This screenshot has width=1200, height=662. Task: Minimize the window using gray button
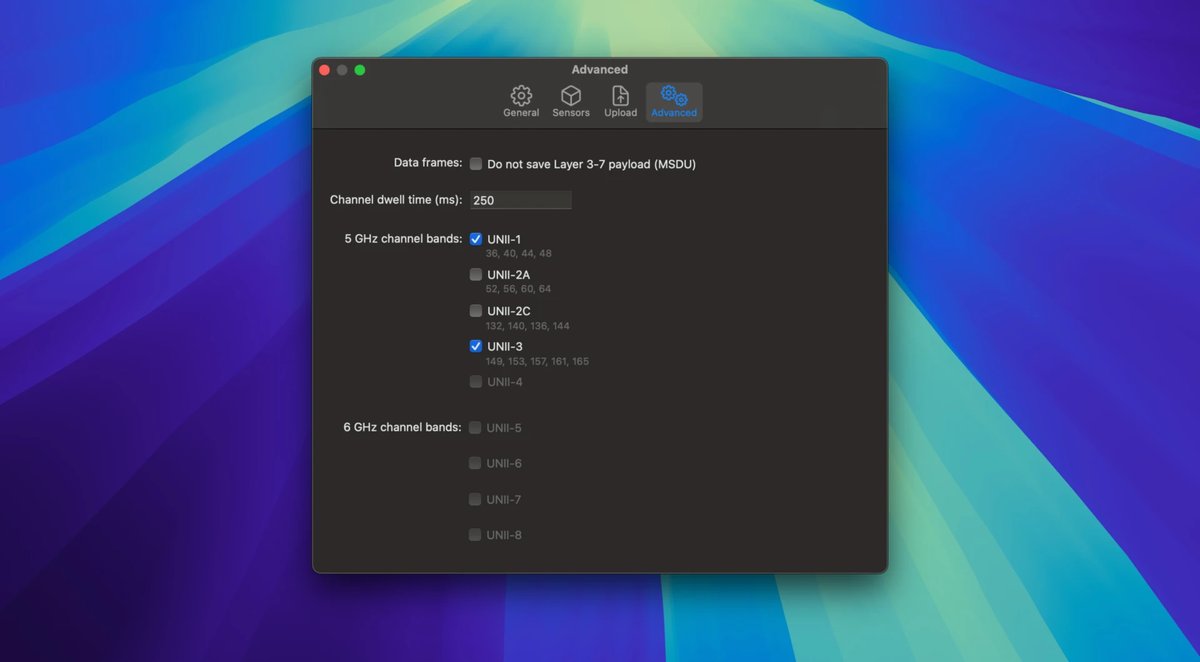coord(342,70)
